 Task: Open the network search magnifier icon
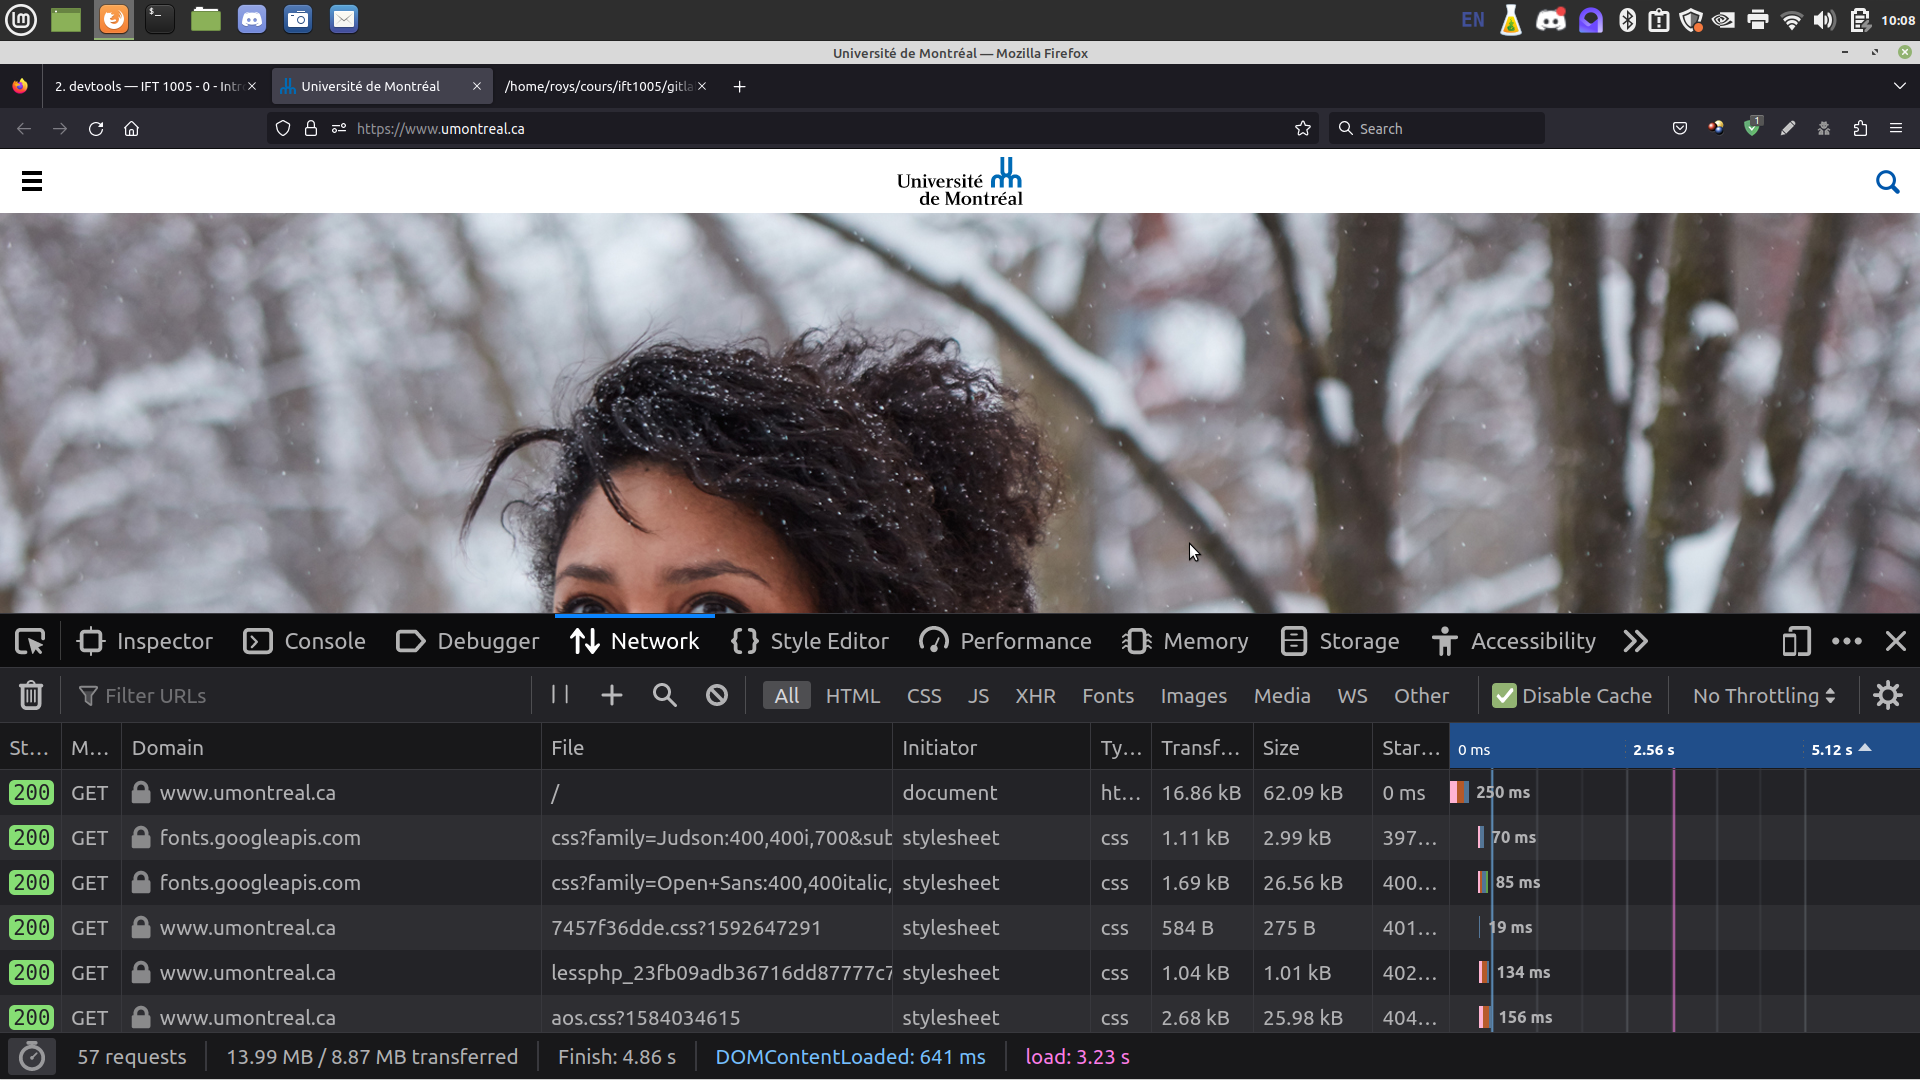[665, 696]
